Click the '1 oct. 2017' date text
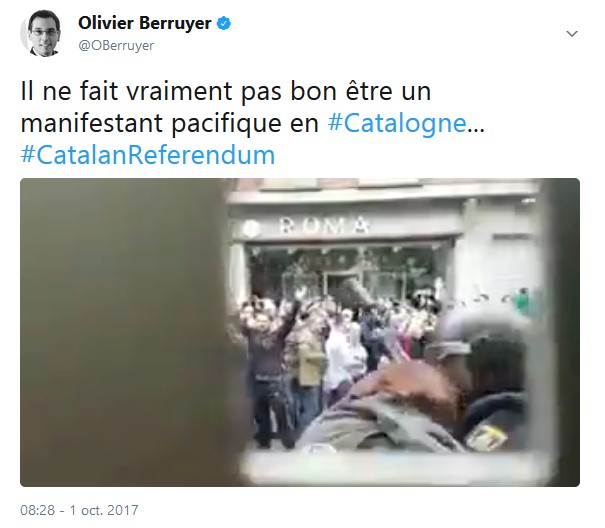This screenshot has height=528, width=605. coord(104,510)
